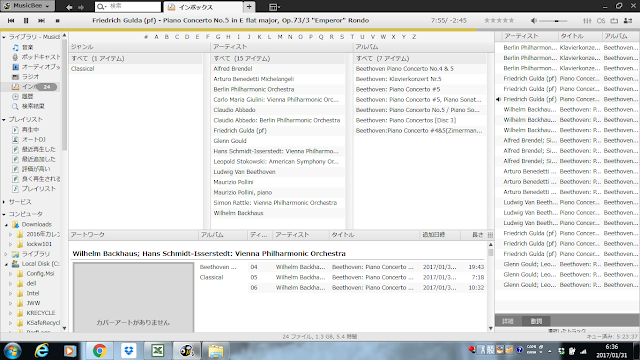
Task: Expand the Config.Msi folder
Action: [x=11, y=273]
